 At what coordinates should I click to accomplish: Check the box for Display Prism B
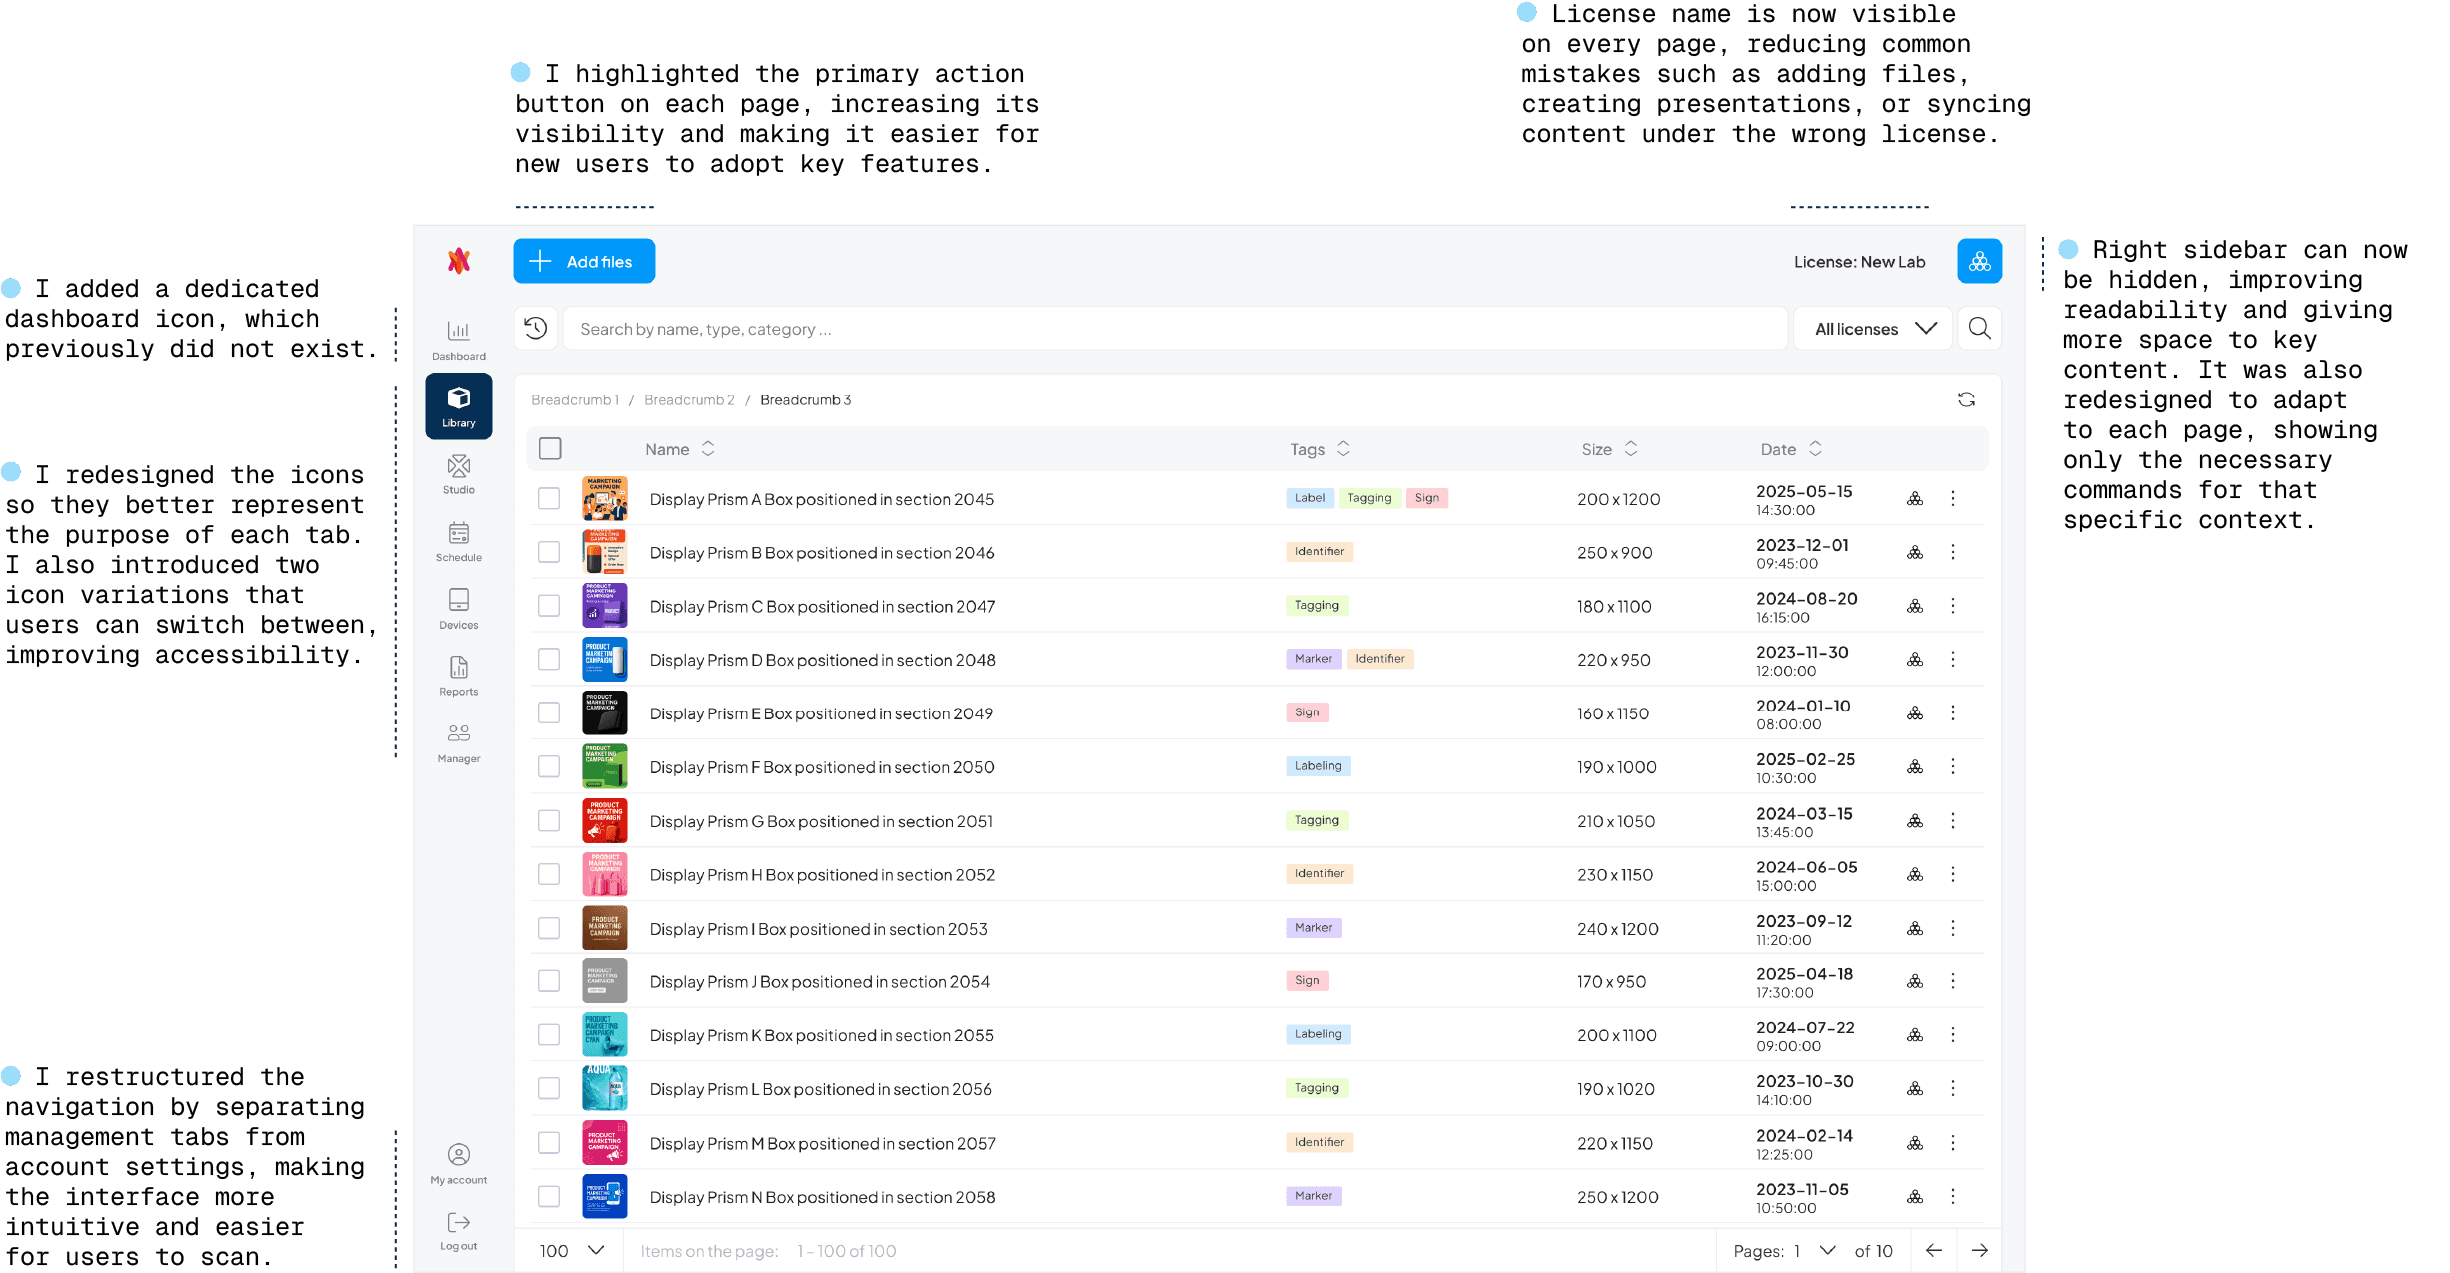coord(549,552)
